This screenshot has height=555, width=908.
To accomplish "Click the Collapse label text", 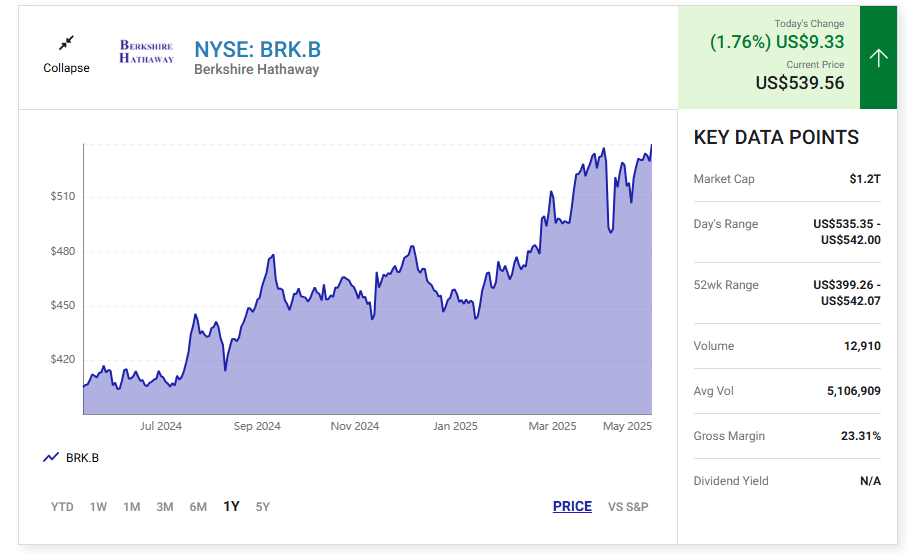I will coord(67,68).
